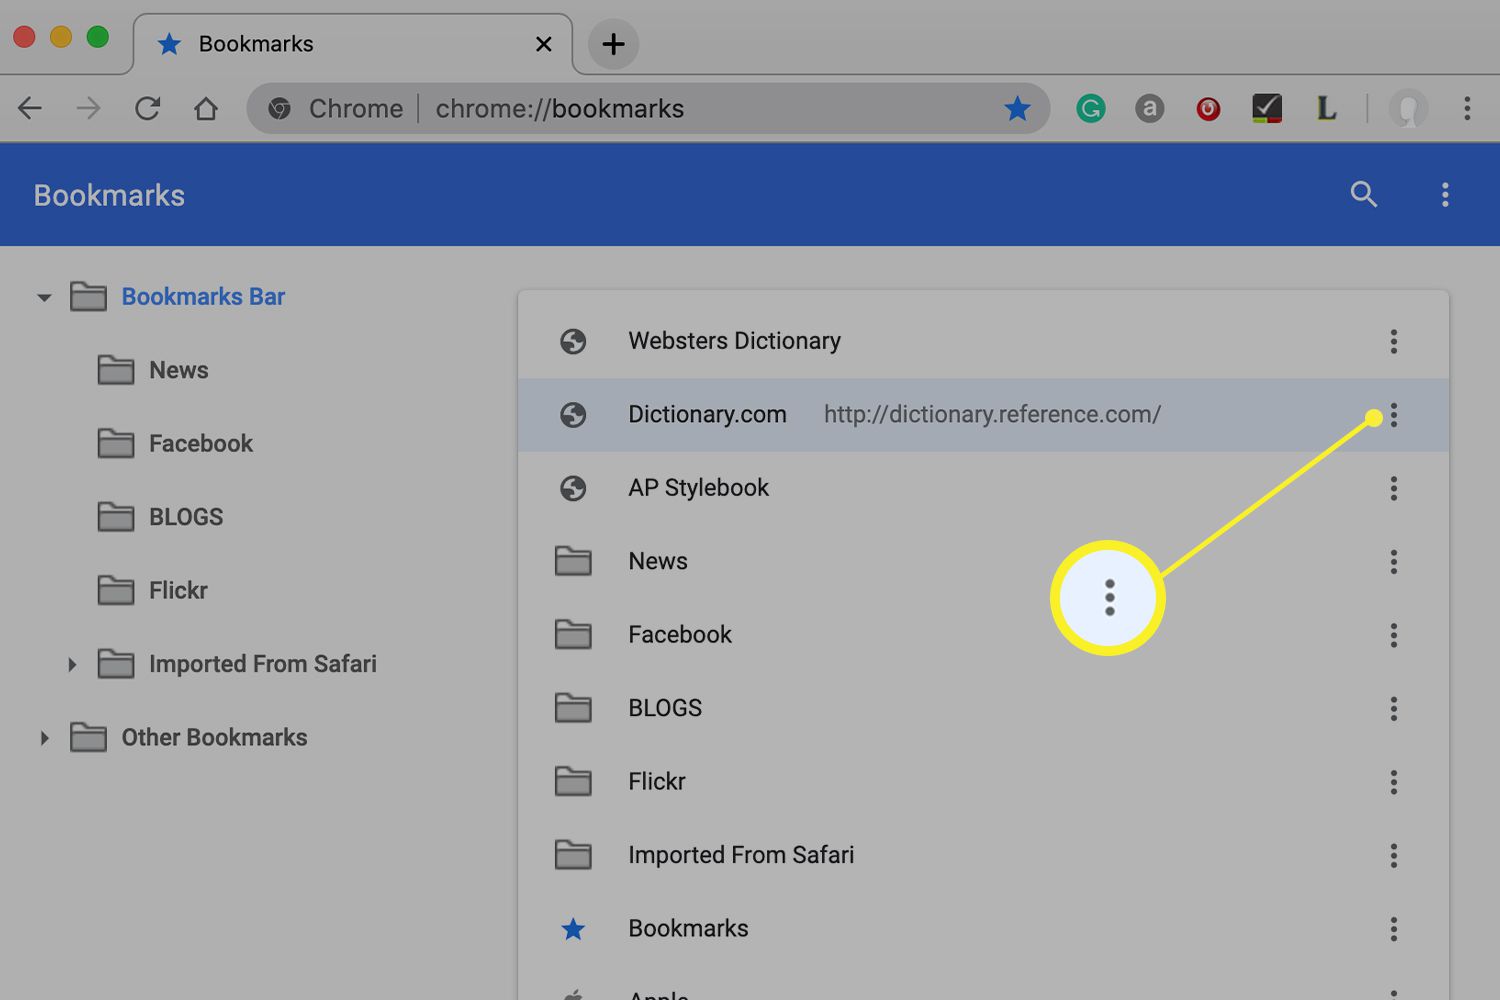
Task: Select the Bookmarks browser tab
Action: [352, 44]
